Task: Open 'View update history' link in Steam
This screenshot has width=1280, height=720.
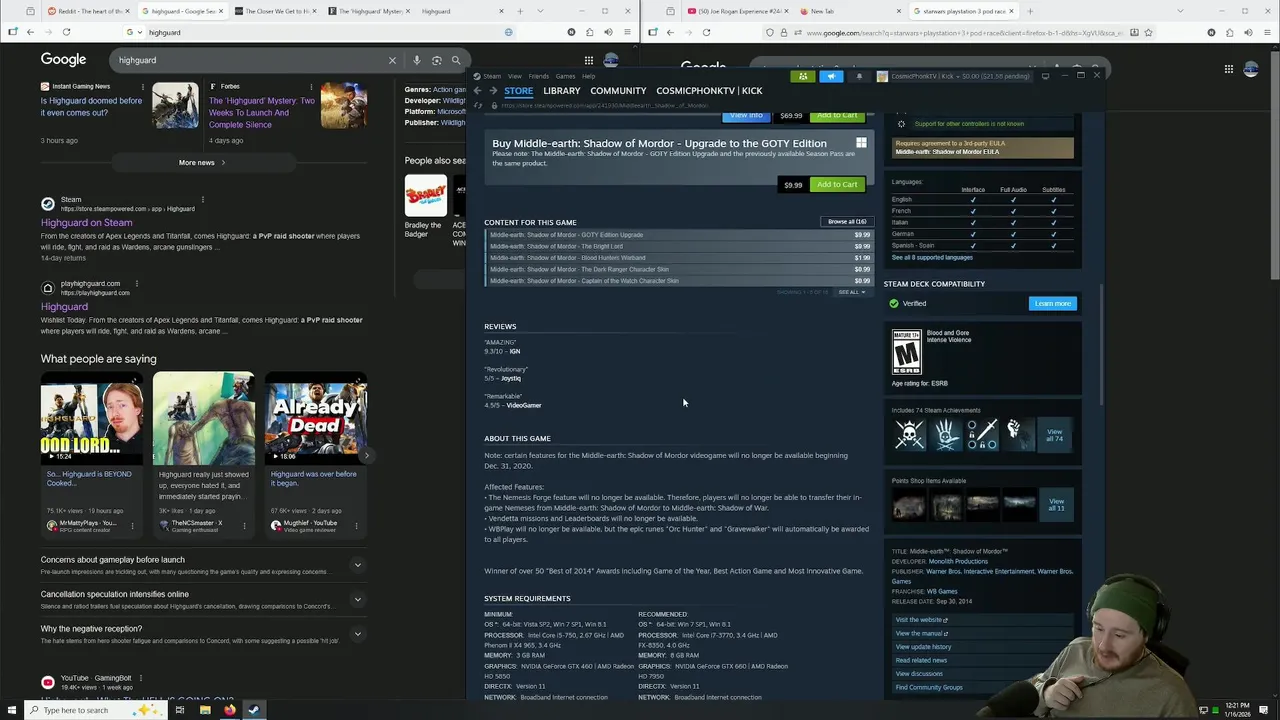Action: pyautogui.click(x=923, y=647)
